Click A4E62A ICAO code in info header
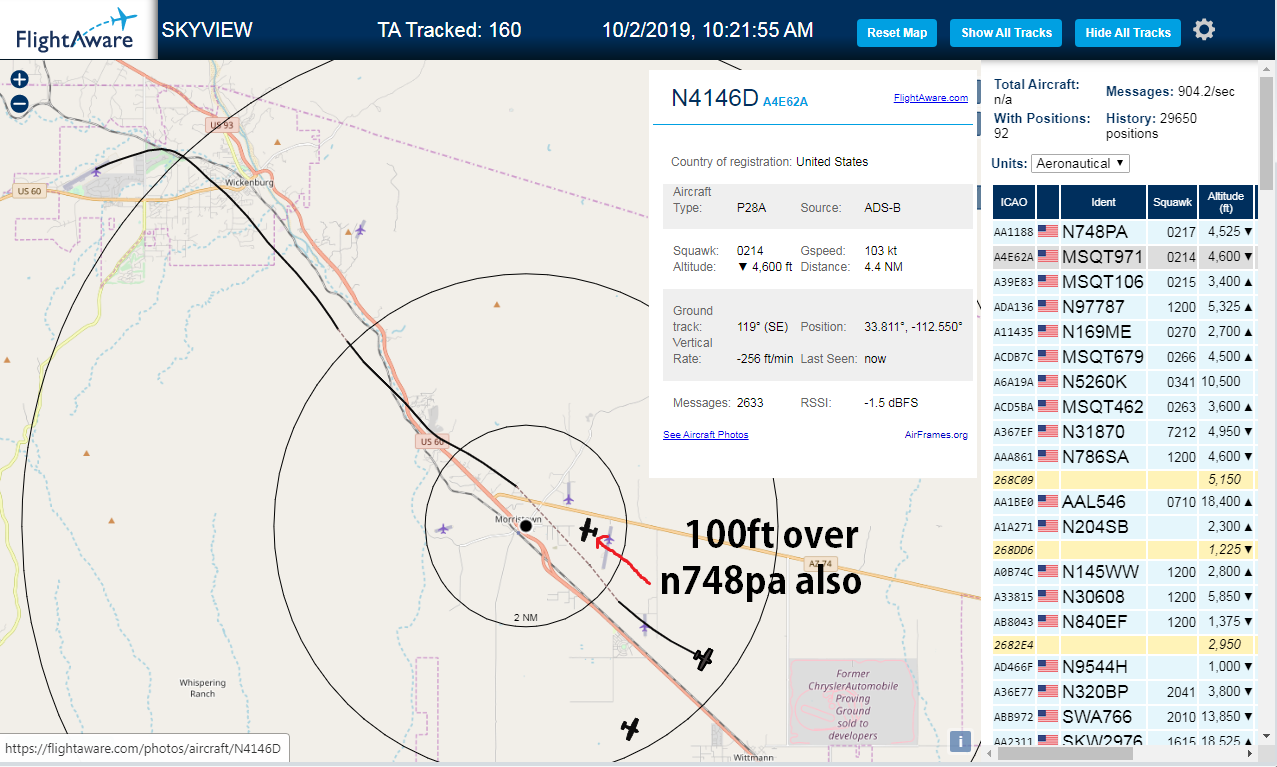This screenshot has width=1277, height=767. pos(785,102)
